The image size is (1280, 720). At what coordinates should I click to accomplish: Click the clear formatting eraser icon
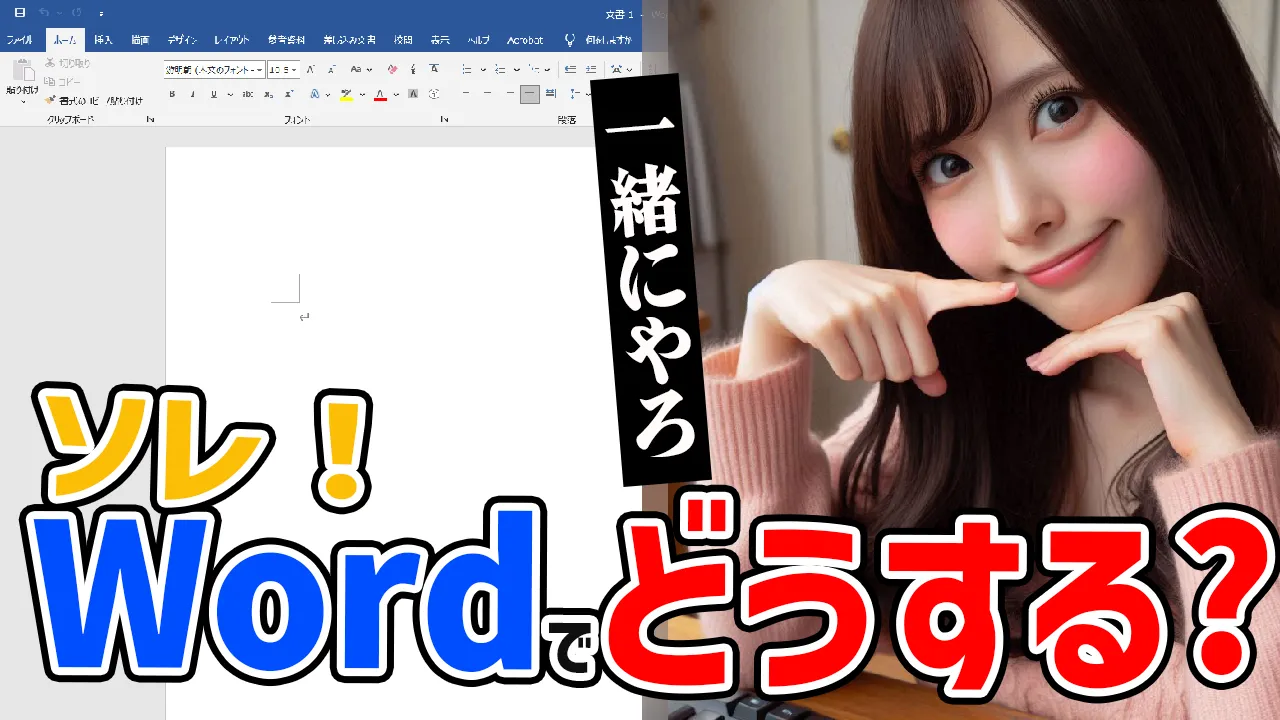392,69
